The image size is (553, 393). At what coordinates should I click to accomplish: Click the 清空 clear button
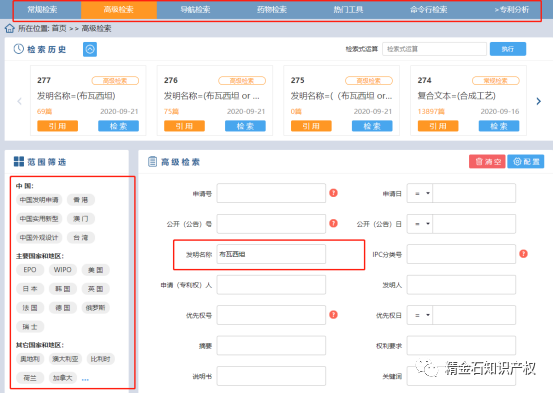point(487,162)
